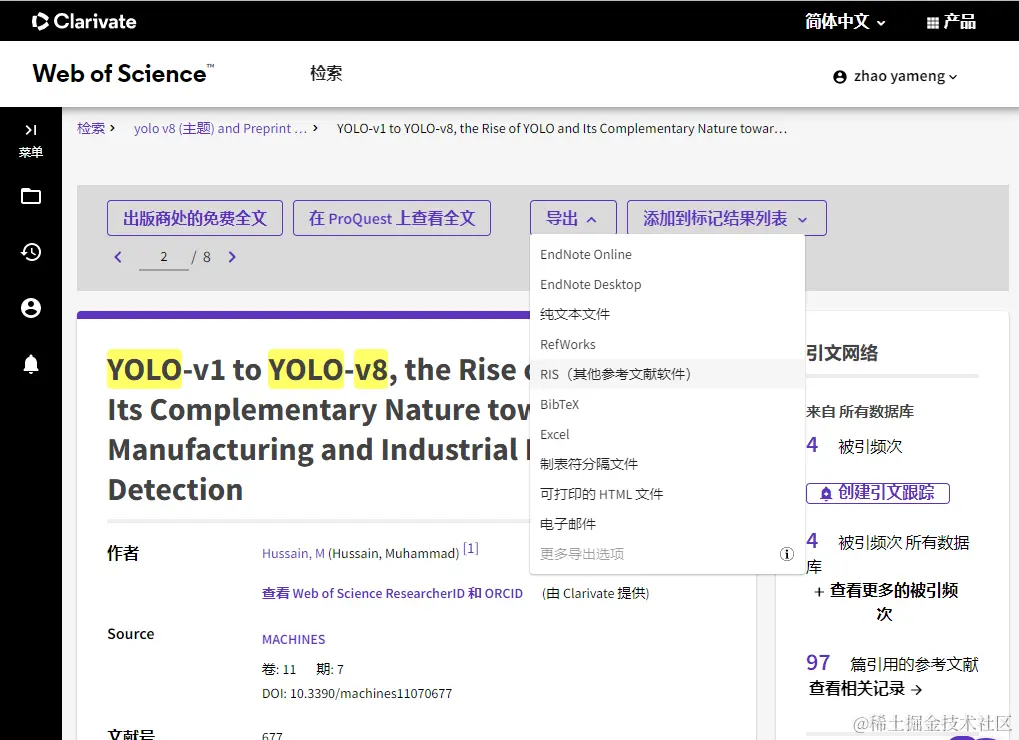Open the zhao yameng account dropdown
1019x740 pixels.
point(895,77)
